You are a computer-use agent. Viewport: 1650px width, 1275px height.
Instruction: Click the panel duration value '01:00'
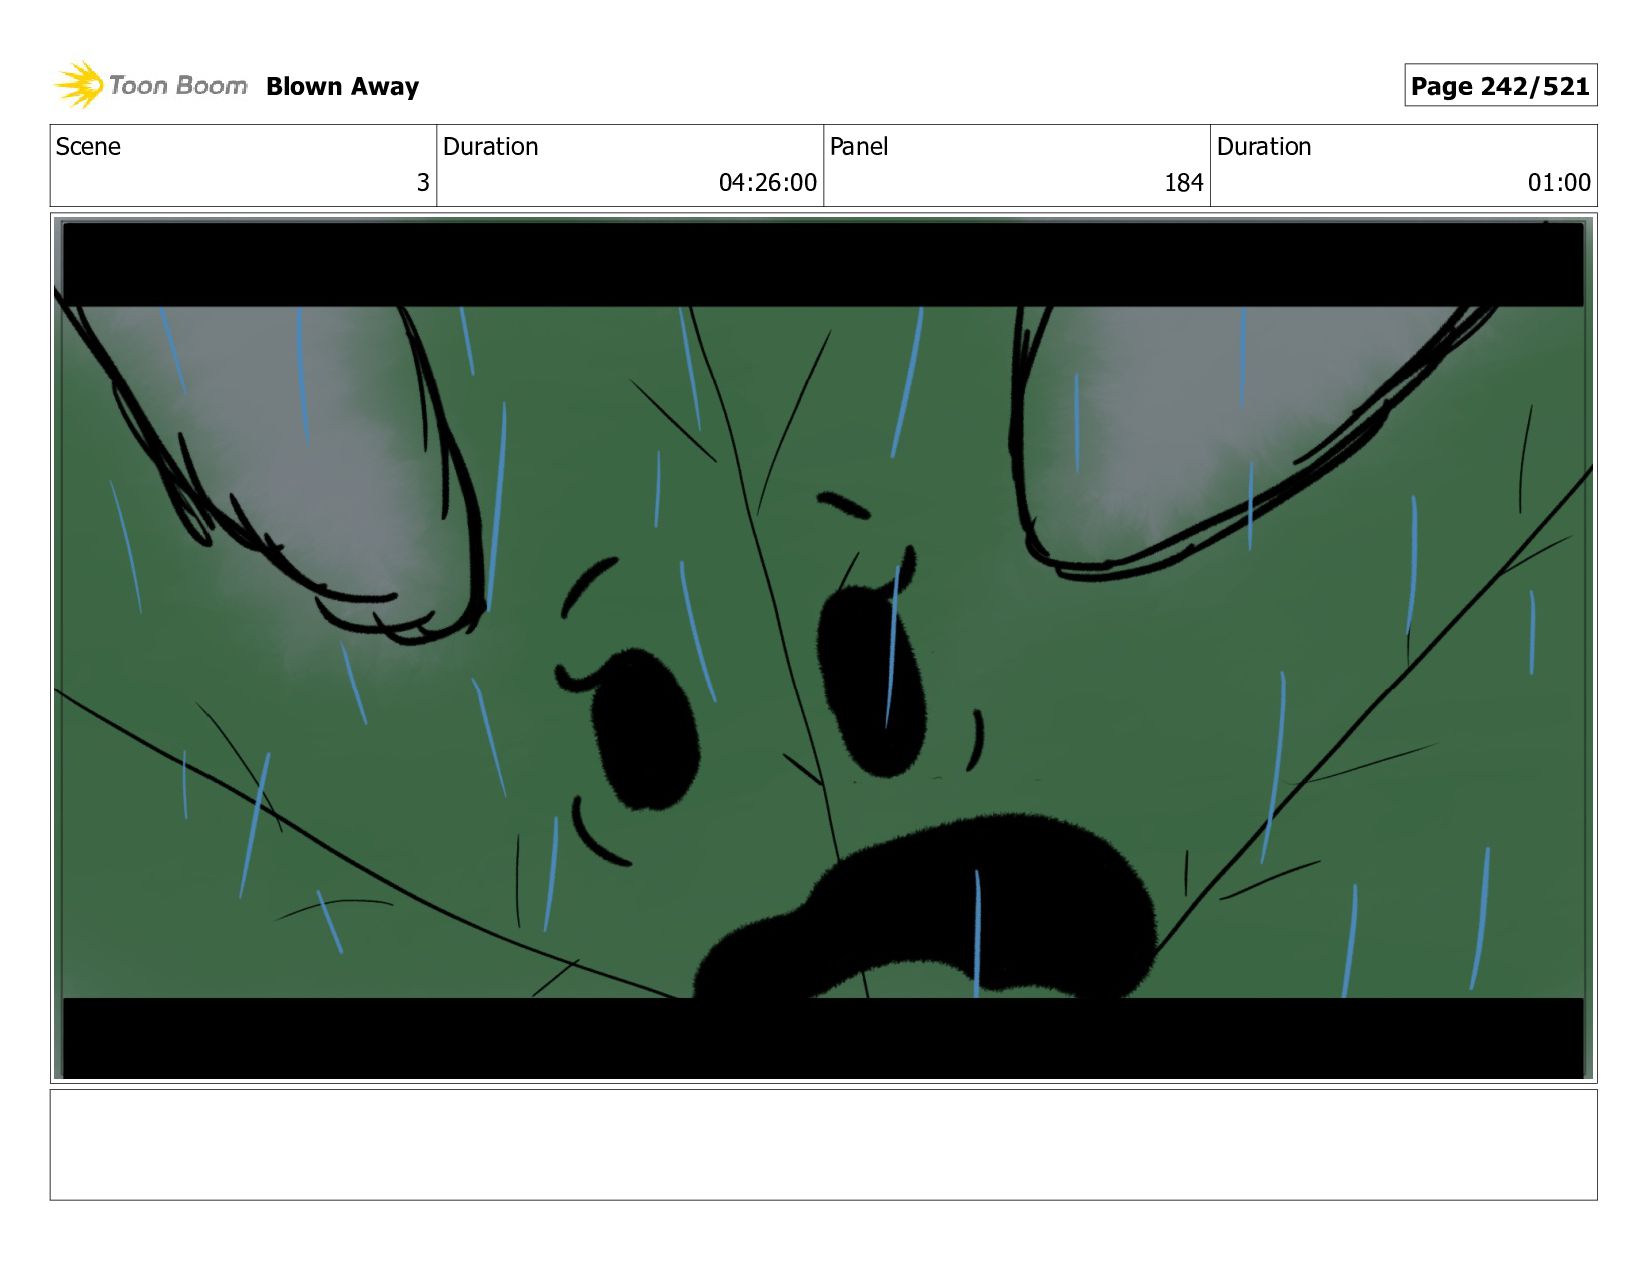[1559, 183]
